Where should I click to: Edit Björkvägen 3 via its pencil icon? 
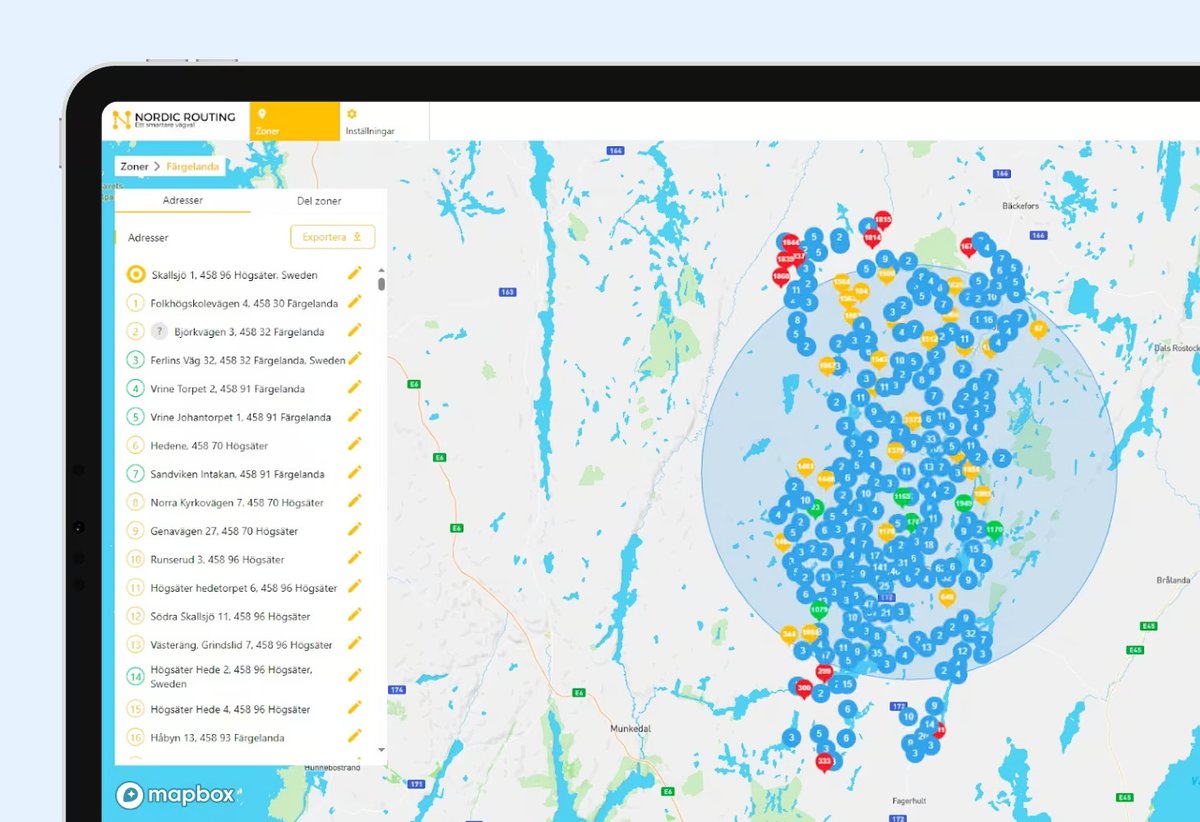tap(354, 331)
